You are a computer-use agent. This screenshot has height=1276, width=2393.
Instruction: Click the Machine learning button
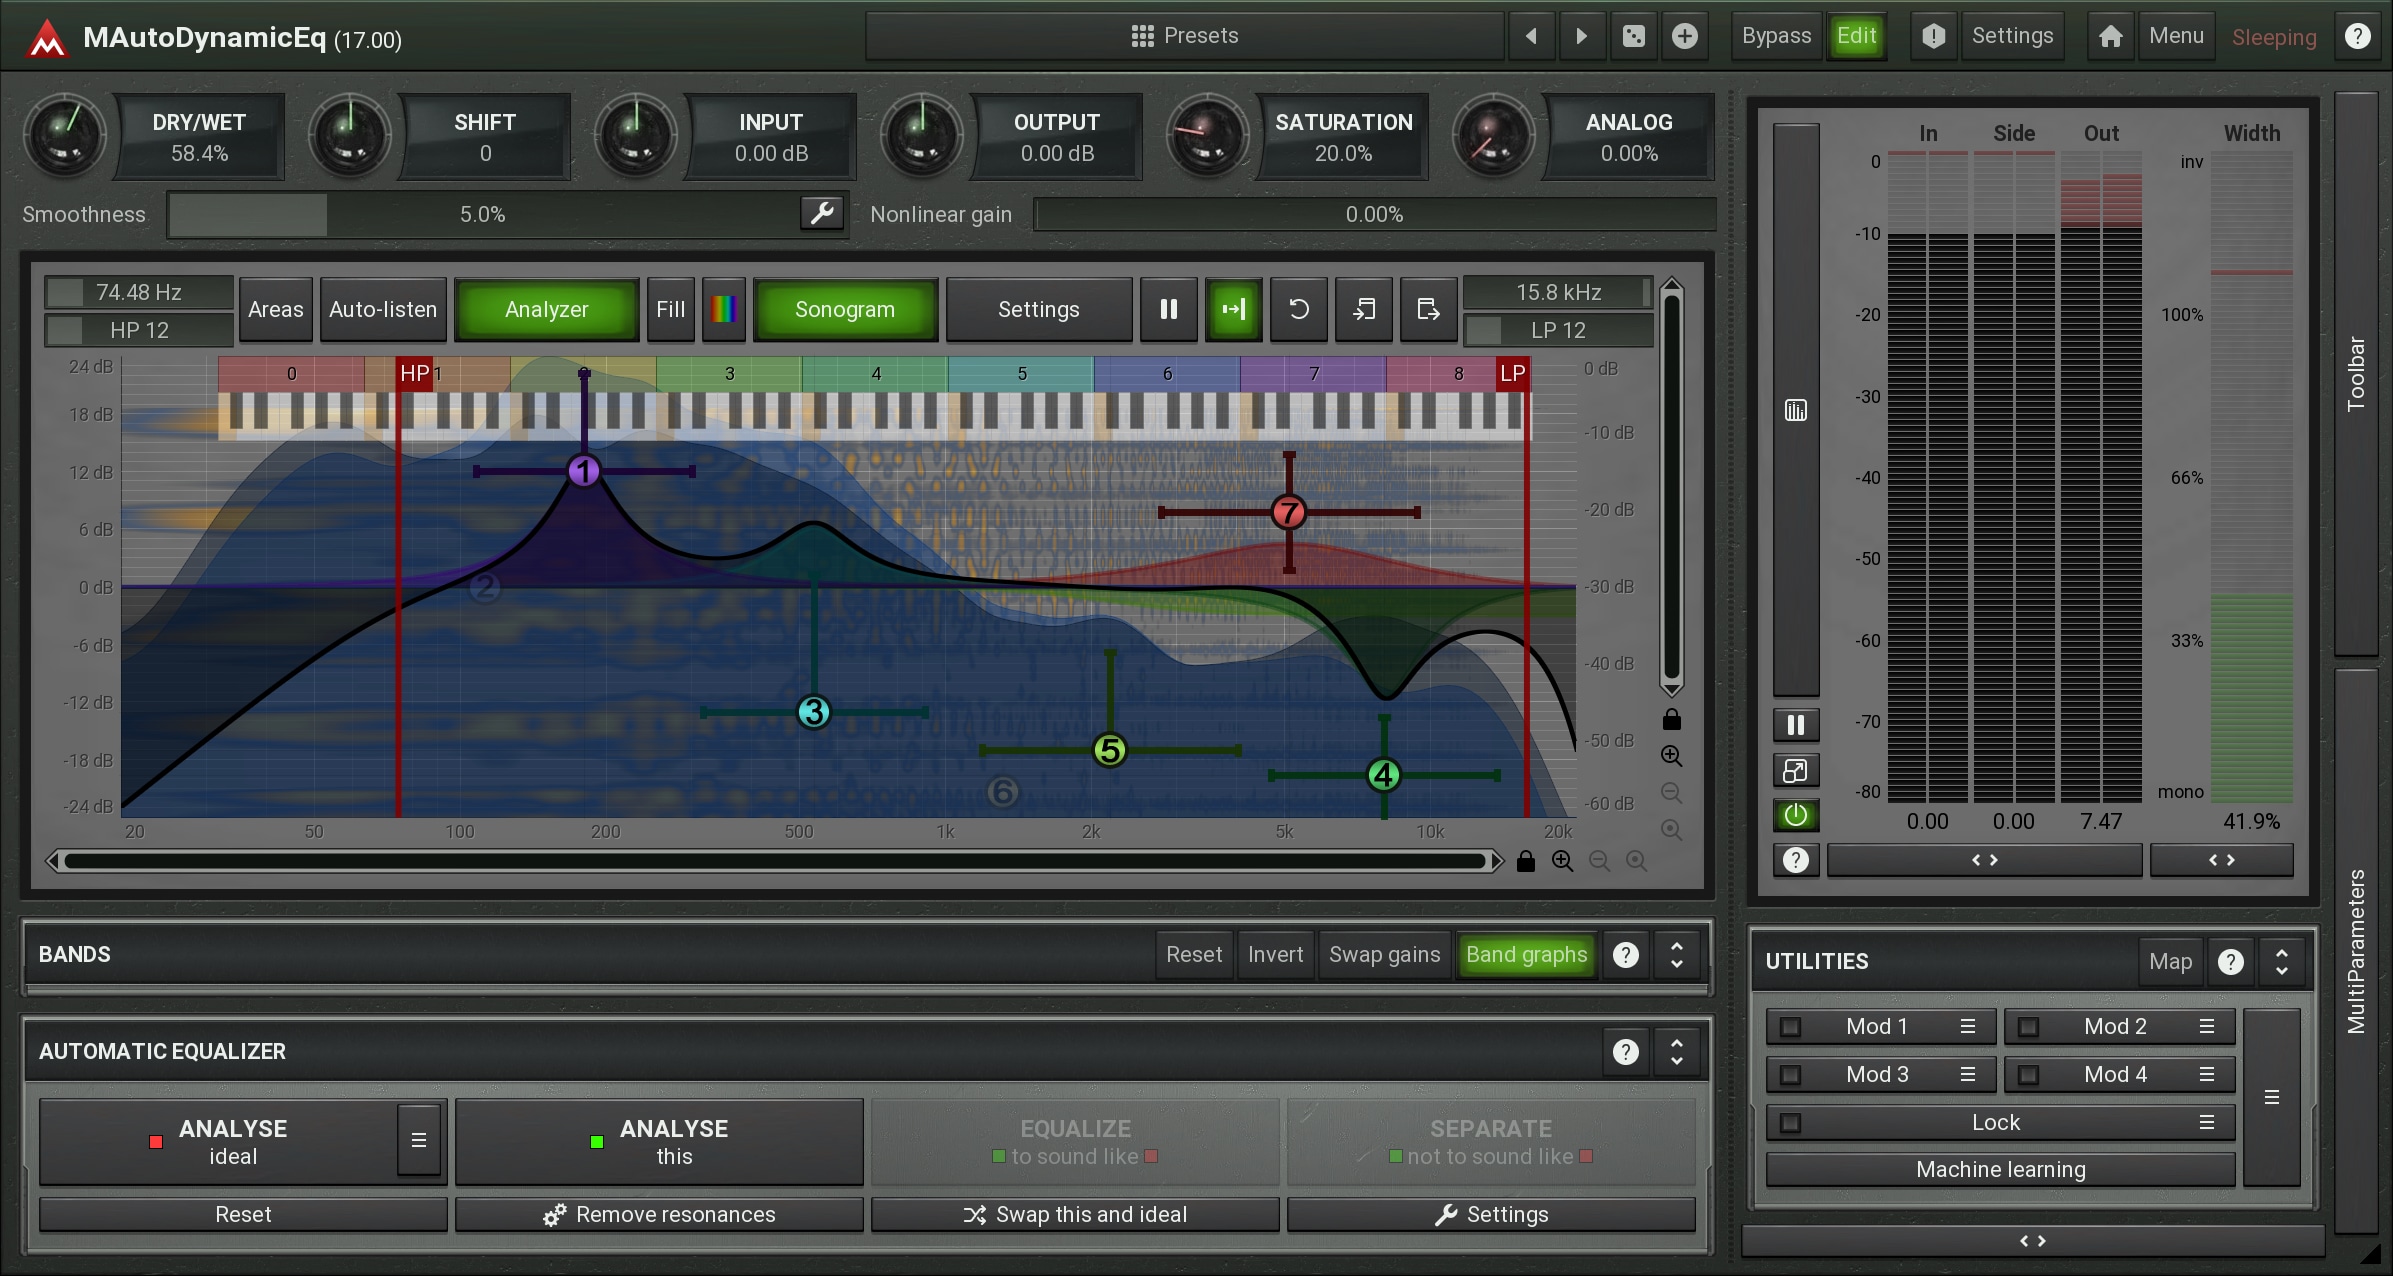click(2000, 1170)
